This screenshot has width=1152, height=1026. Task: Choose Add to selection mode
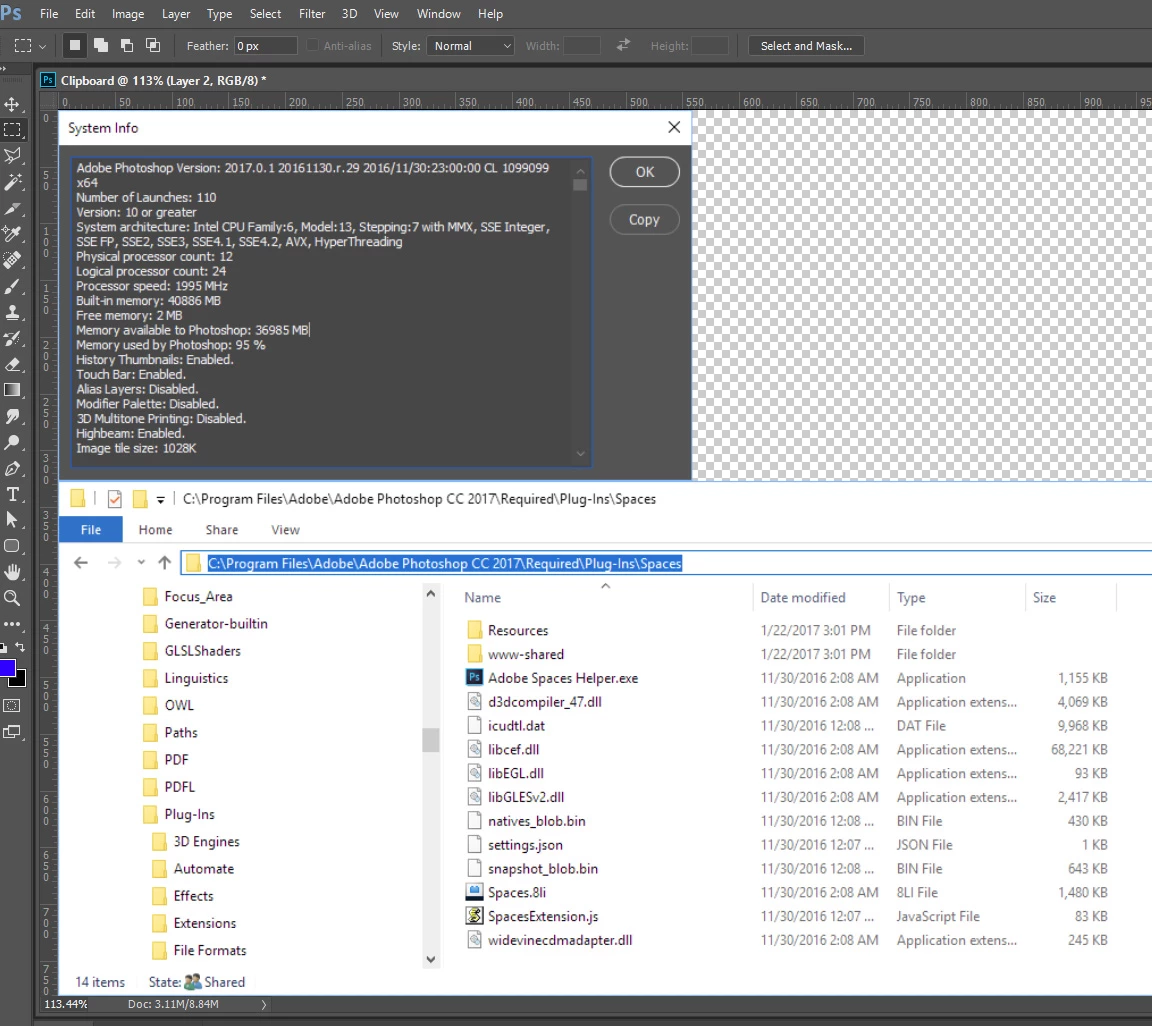(101, 45)
